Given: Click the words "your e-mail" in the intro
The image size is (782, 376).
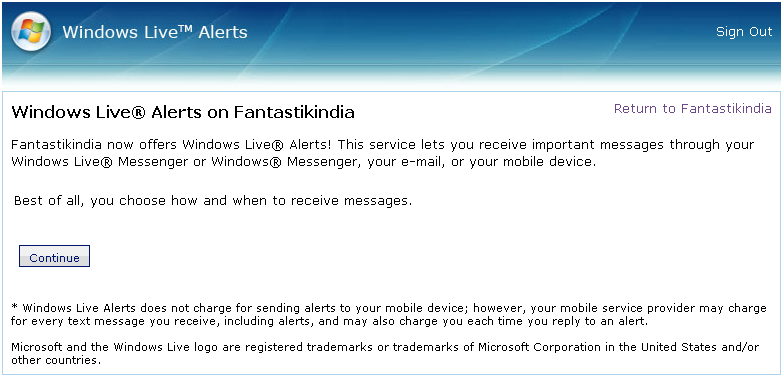Looking at the screenshot, I should coord(405,163).
